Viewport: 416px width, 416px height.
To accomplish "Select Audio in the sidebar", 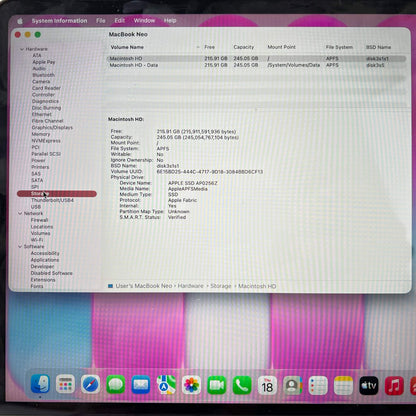I will point(39,68).
